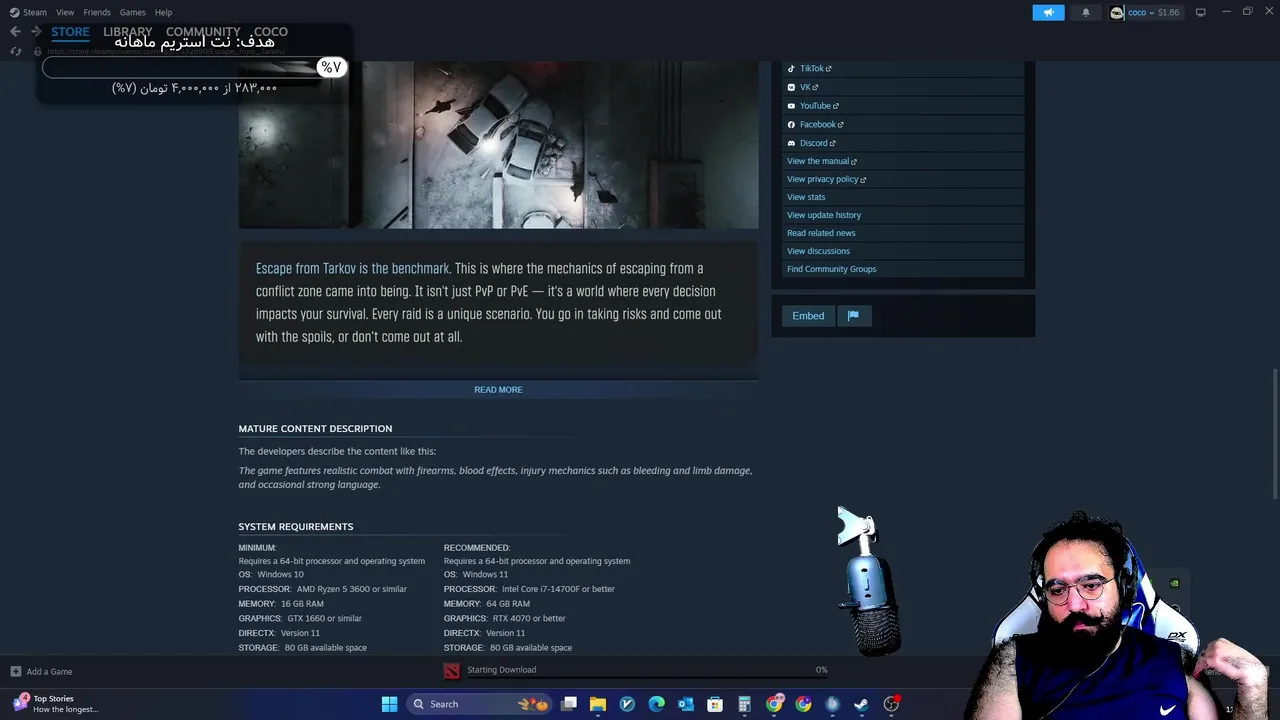Open the Windows Start menu
This screenshot has width=1280, height=720.
[389, 704]
